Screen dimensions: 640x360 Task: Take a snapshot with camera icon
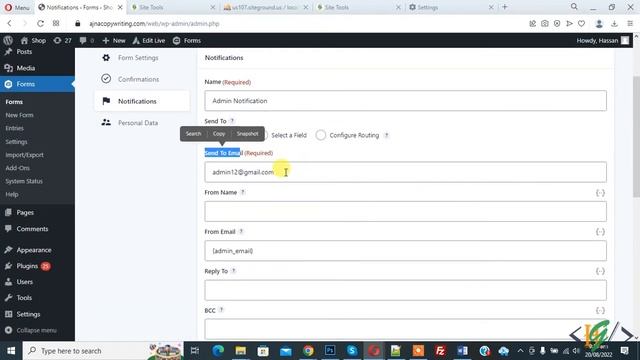(545, 24)
